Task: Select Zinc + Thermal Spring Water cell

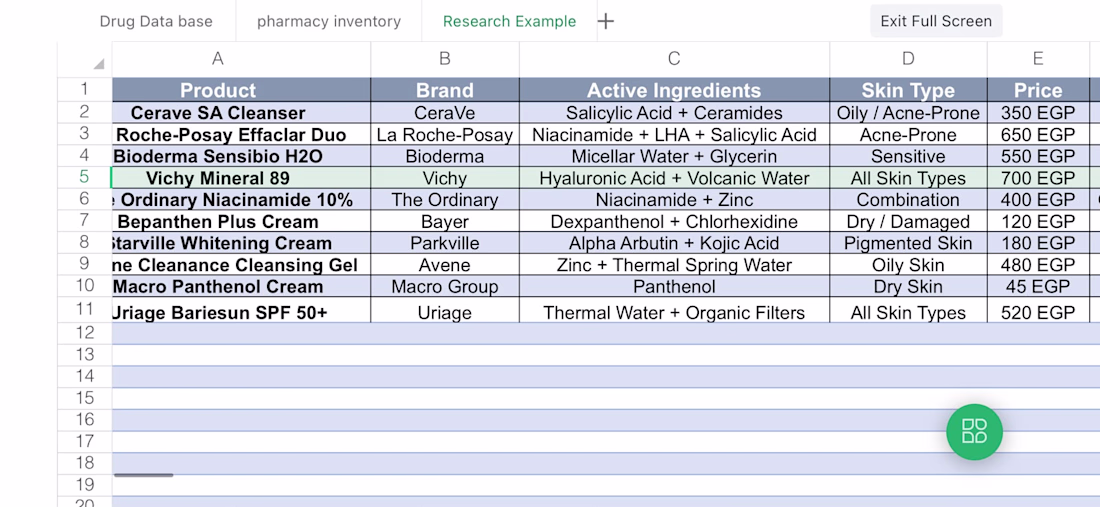Action: 674,265
